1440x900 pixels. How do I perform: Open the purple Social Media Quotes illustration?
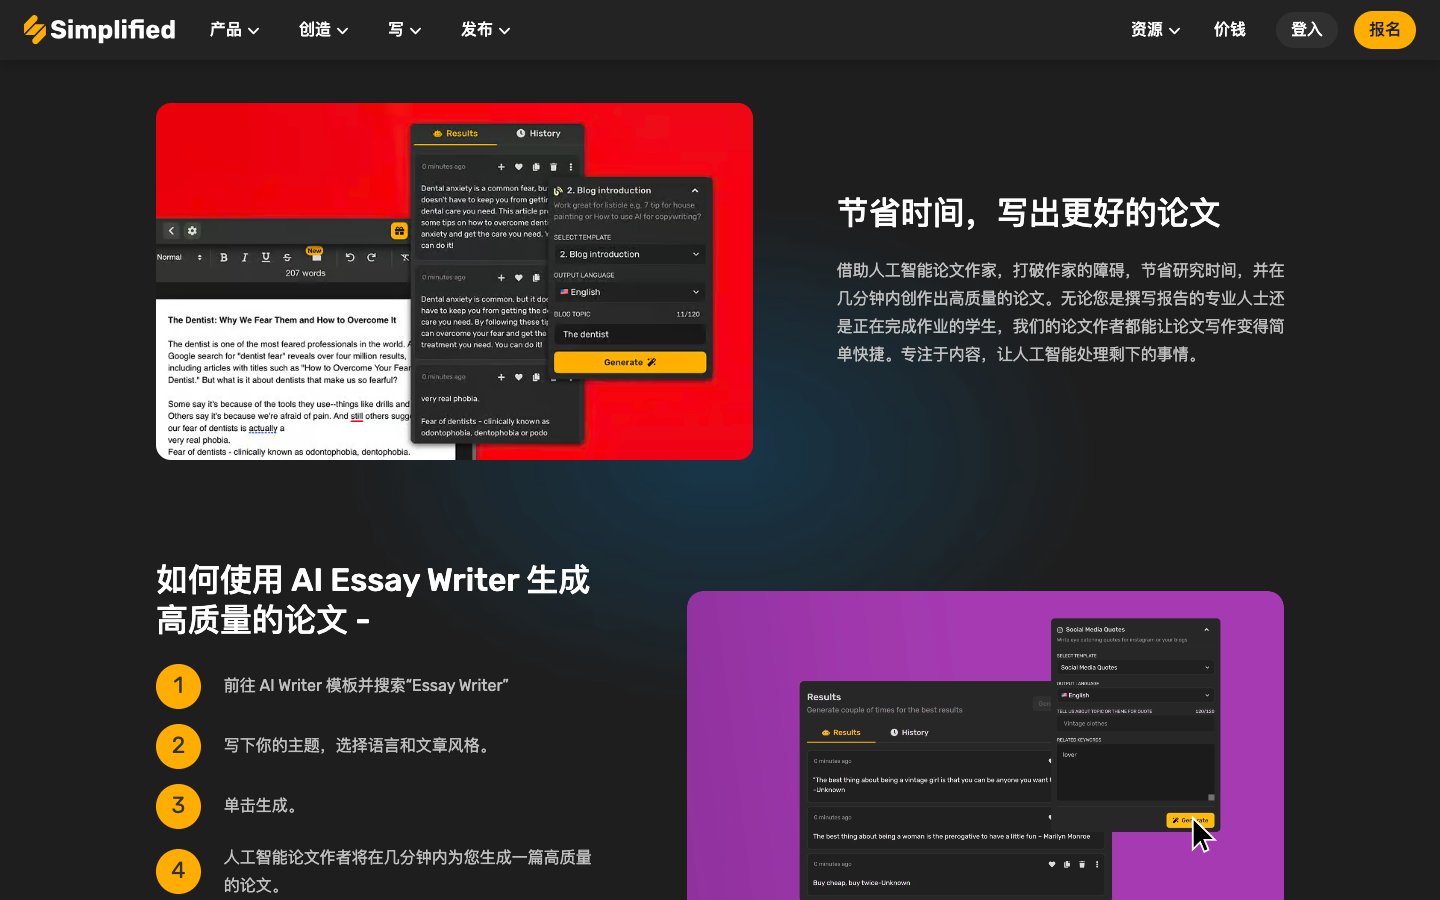985,745
